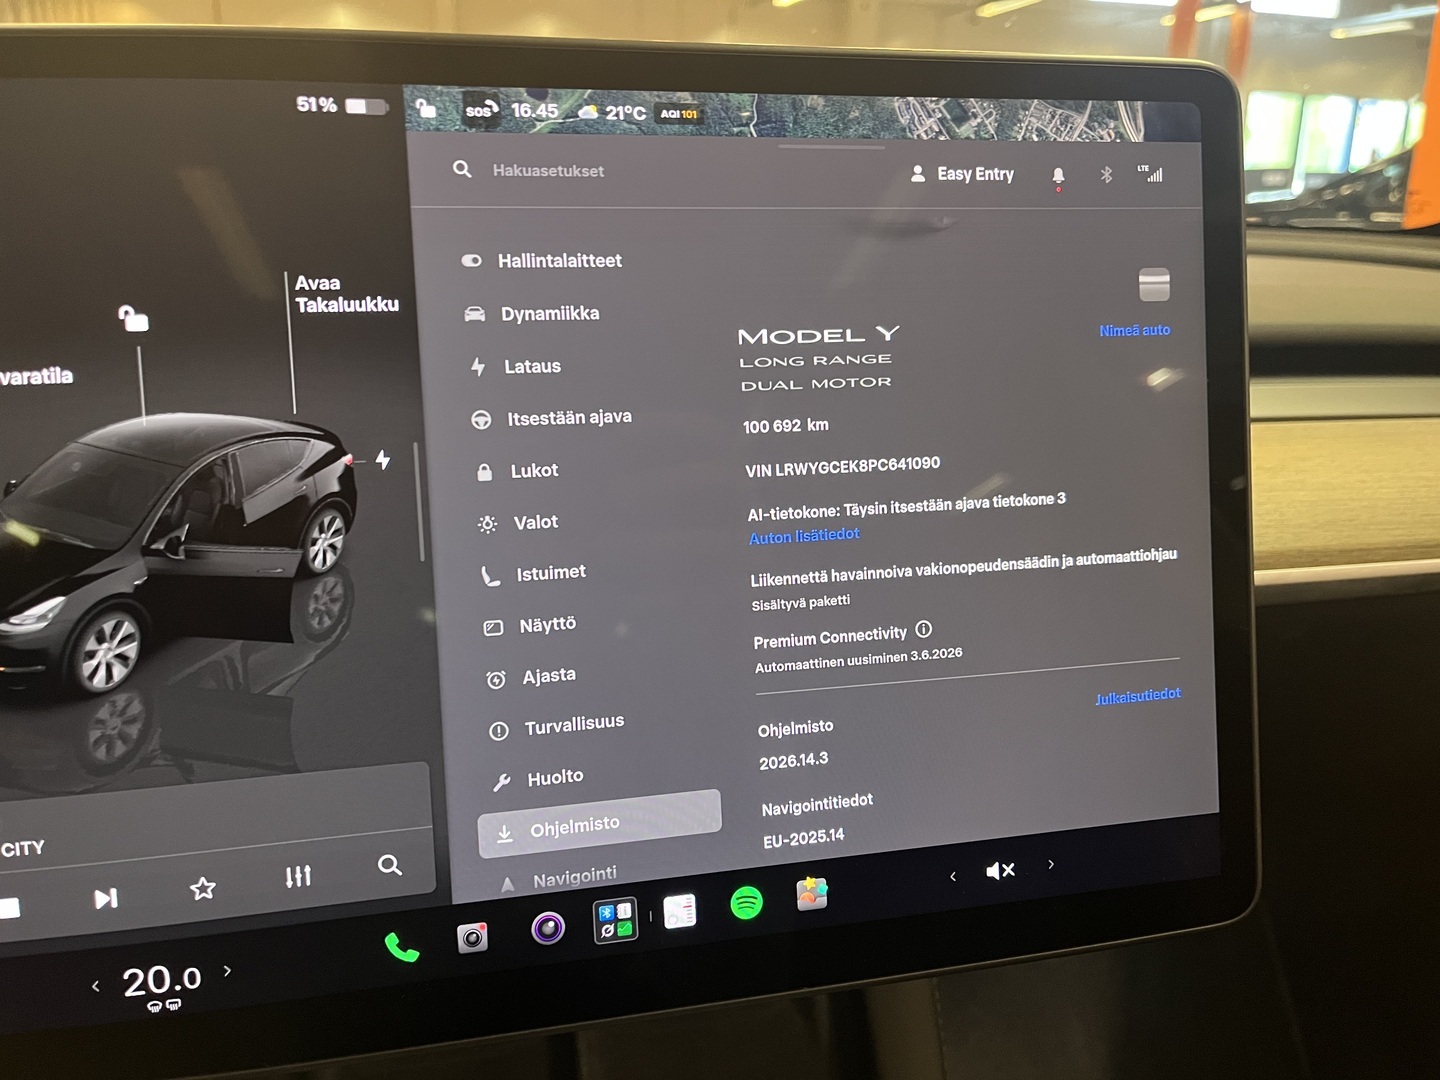The height and width of the screenshot is (1080, 1440).
Task: Tap 21°C weather indicator
Action: (613, 112)
